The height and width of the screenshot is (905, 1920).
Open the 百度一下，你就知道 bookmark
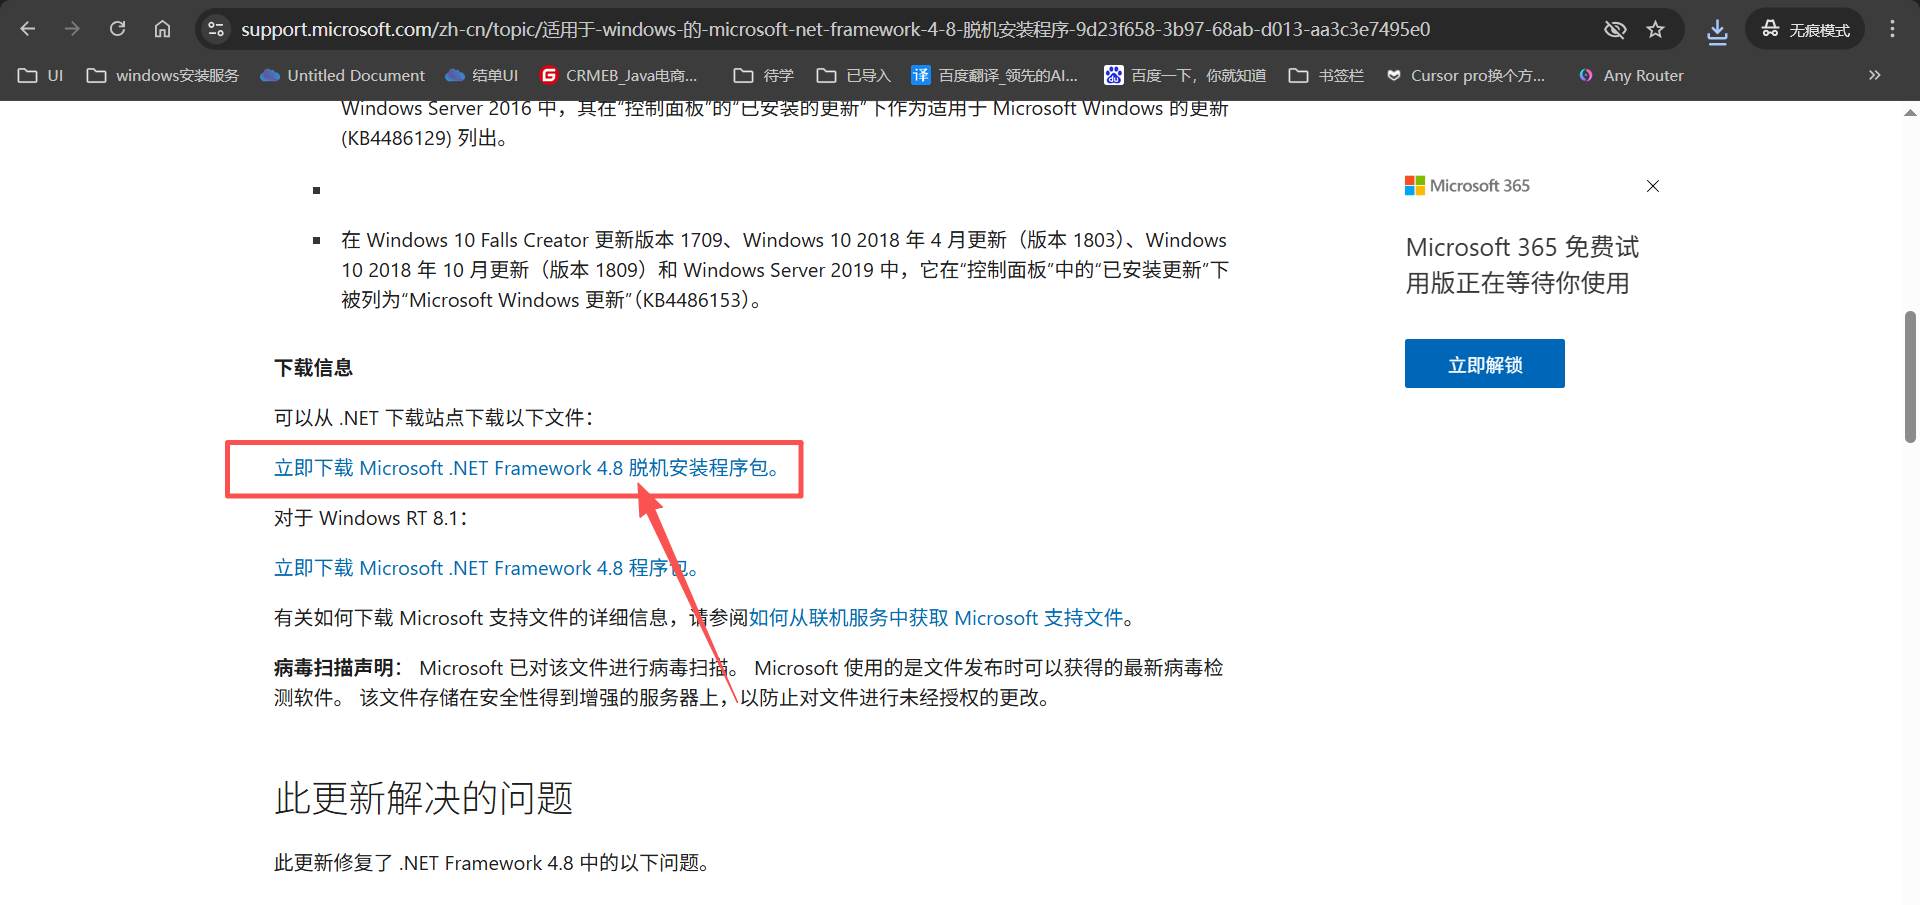[1185, 75]
